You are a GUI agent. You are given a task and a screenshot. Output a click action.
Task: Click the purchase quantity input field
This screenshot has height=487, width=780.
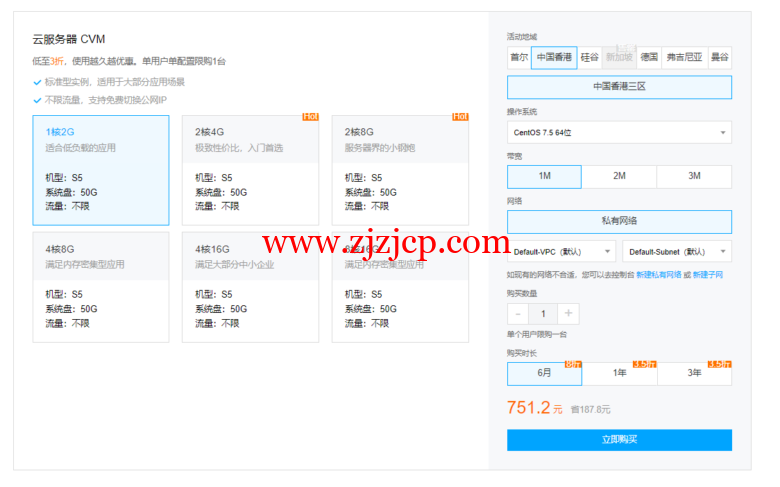[543, 314]
